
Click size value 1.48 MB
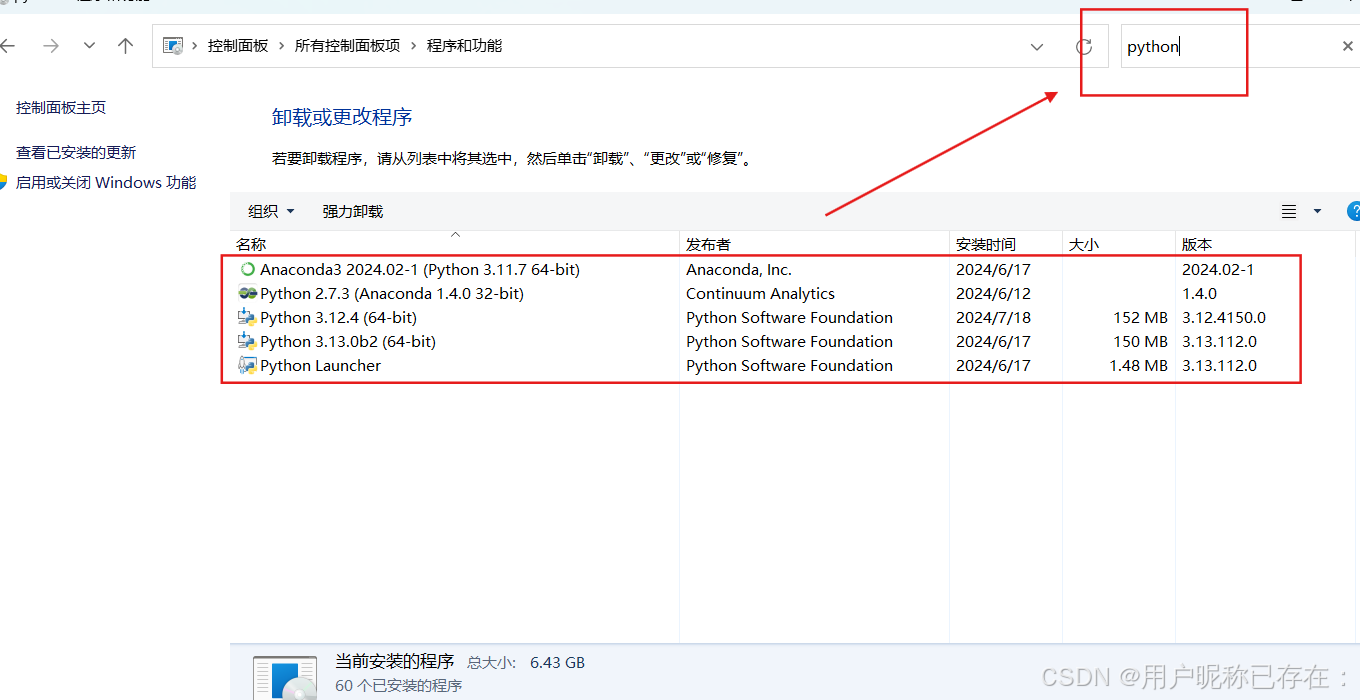click(x=1138, y=365)
